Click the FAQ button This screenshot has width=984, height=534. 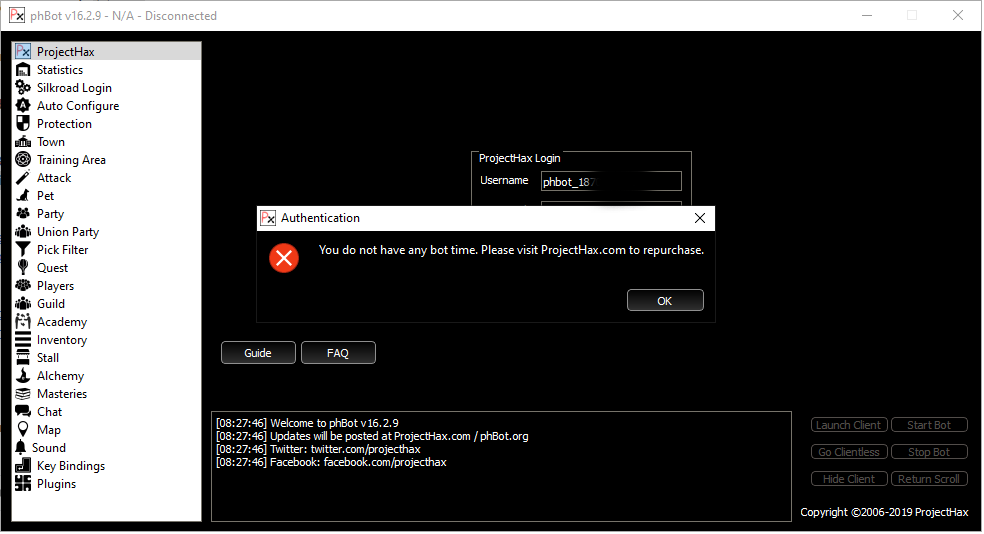coord(338,353)
